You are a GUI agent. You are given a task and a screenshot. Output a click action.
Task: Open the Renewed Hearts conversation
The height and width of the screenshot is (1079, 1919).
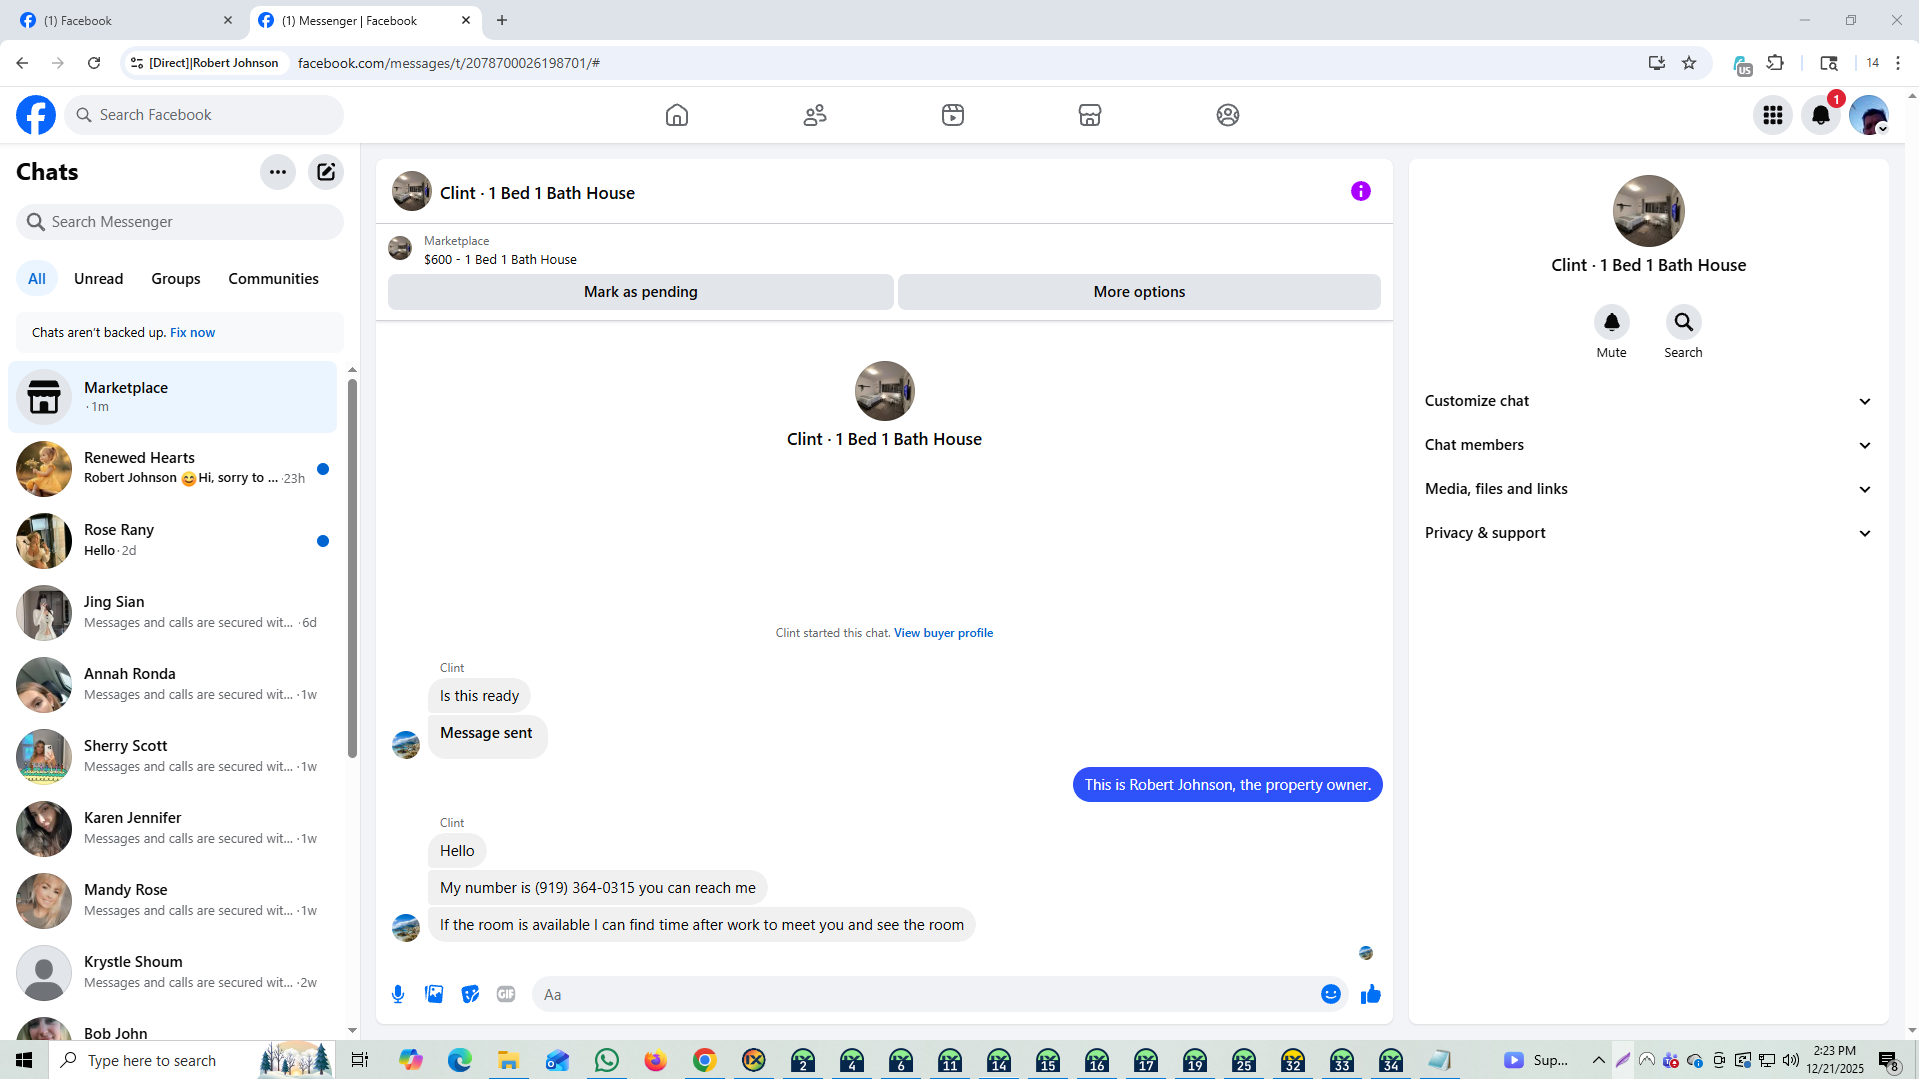[173, 469]
